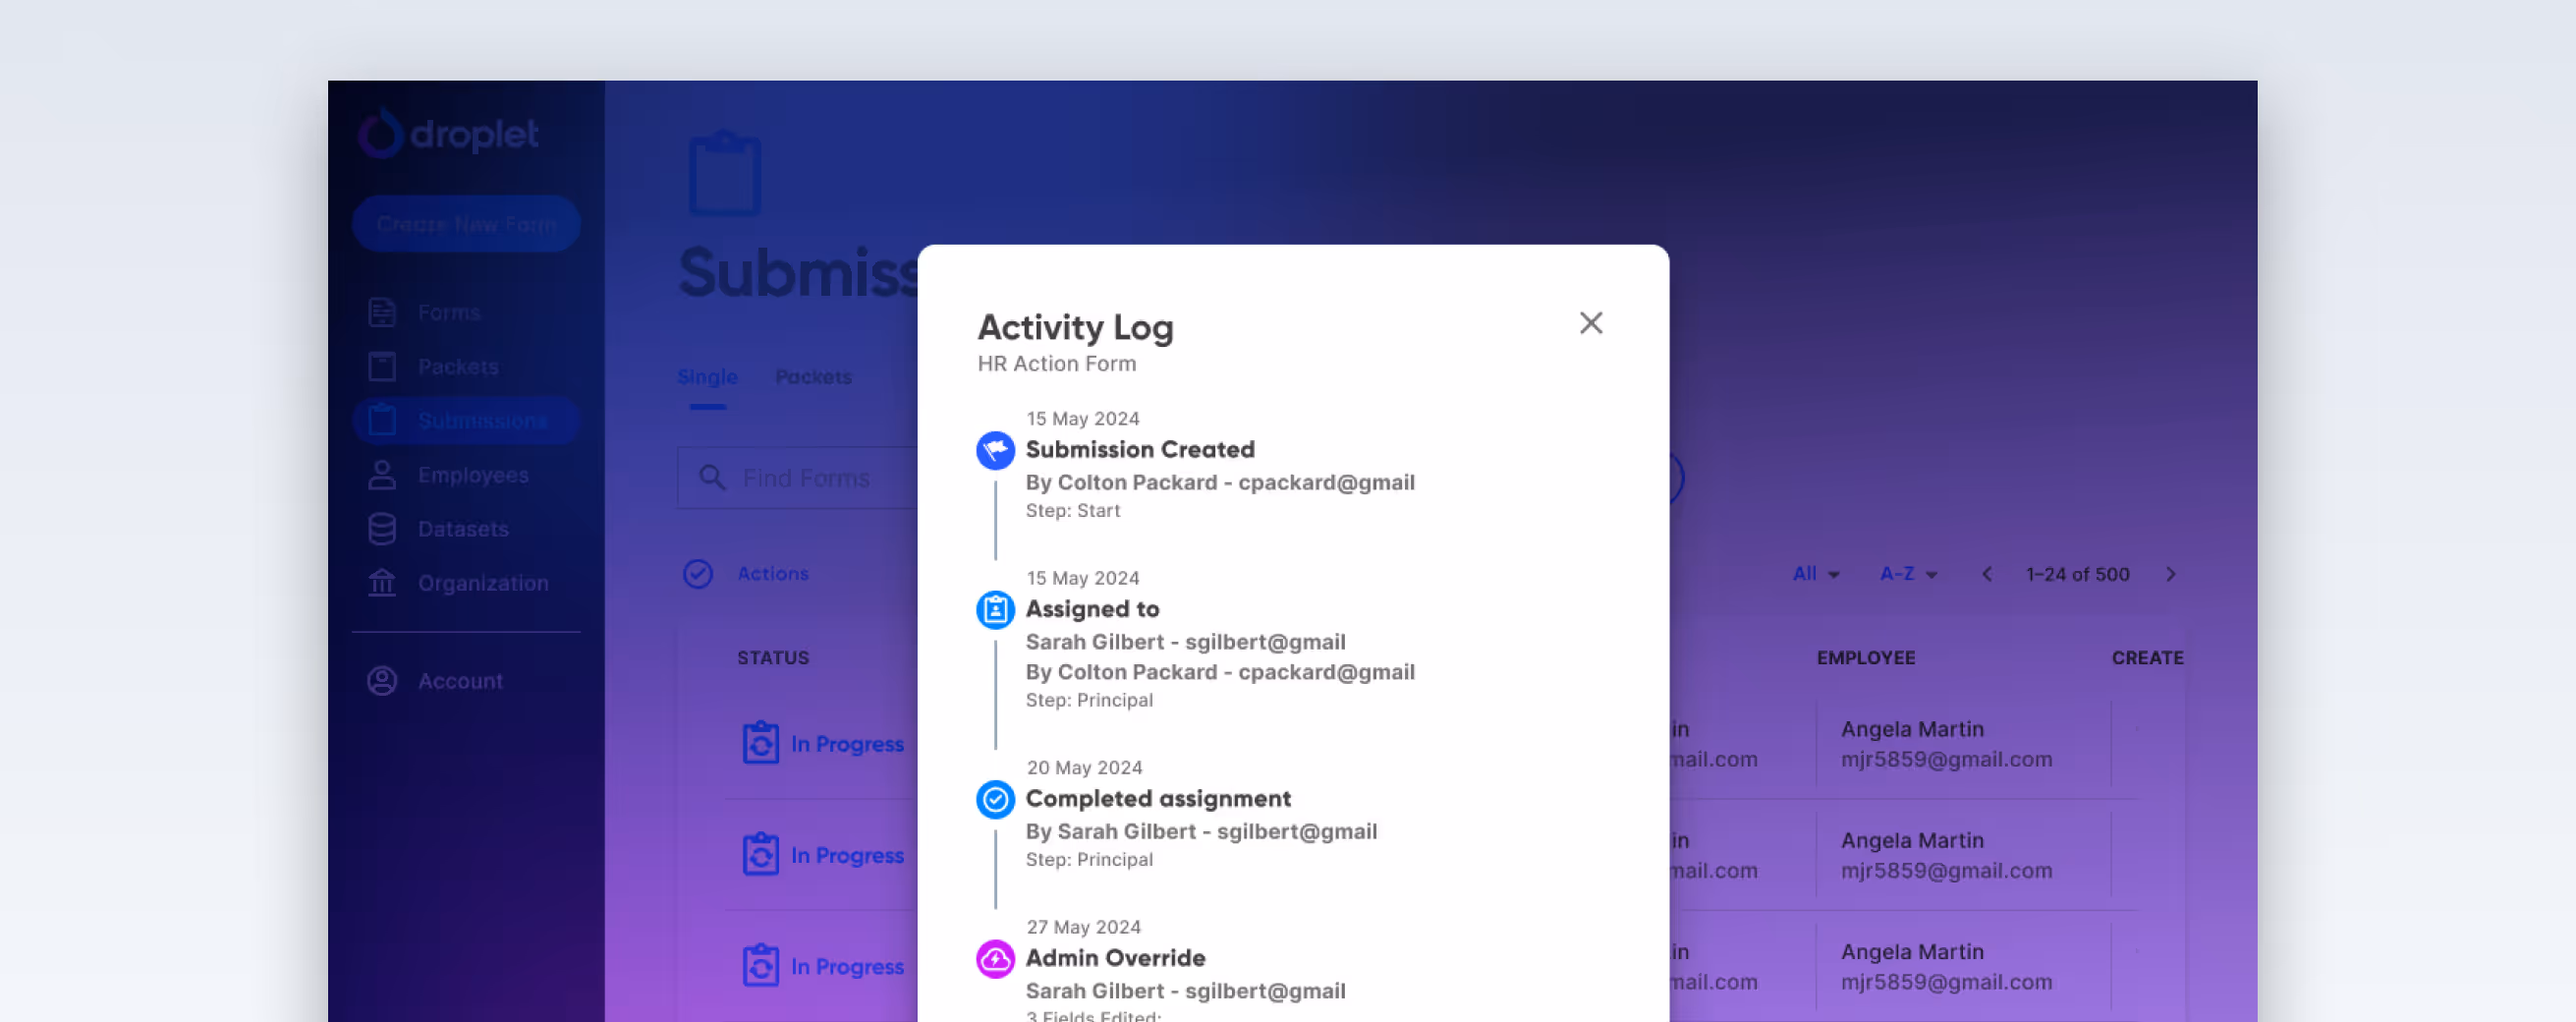Click the Find Forms search field
2576x1022 pixels.
tap(798, 478)
